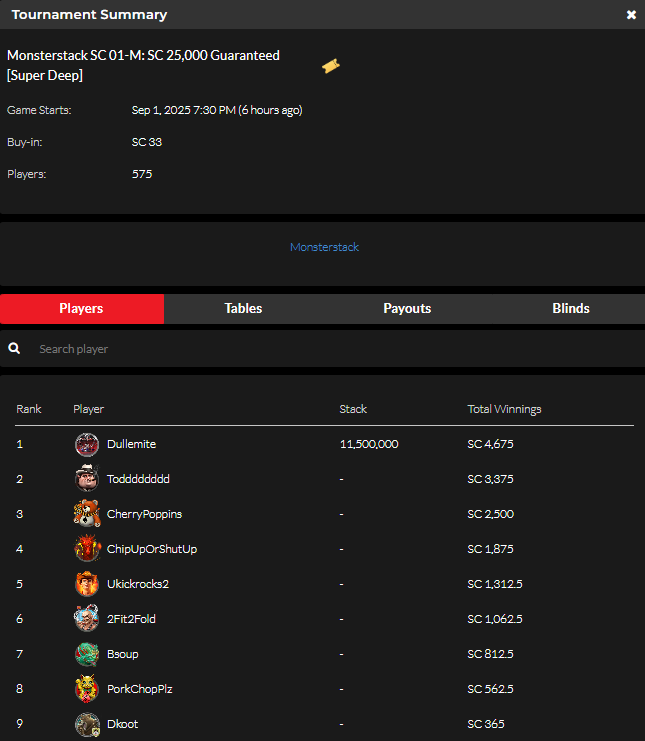Click winnings SC 365
The width and height of the screenshot is (645, 741).
486,724
